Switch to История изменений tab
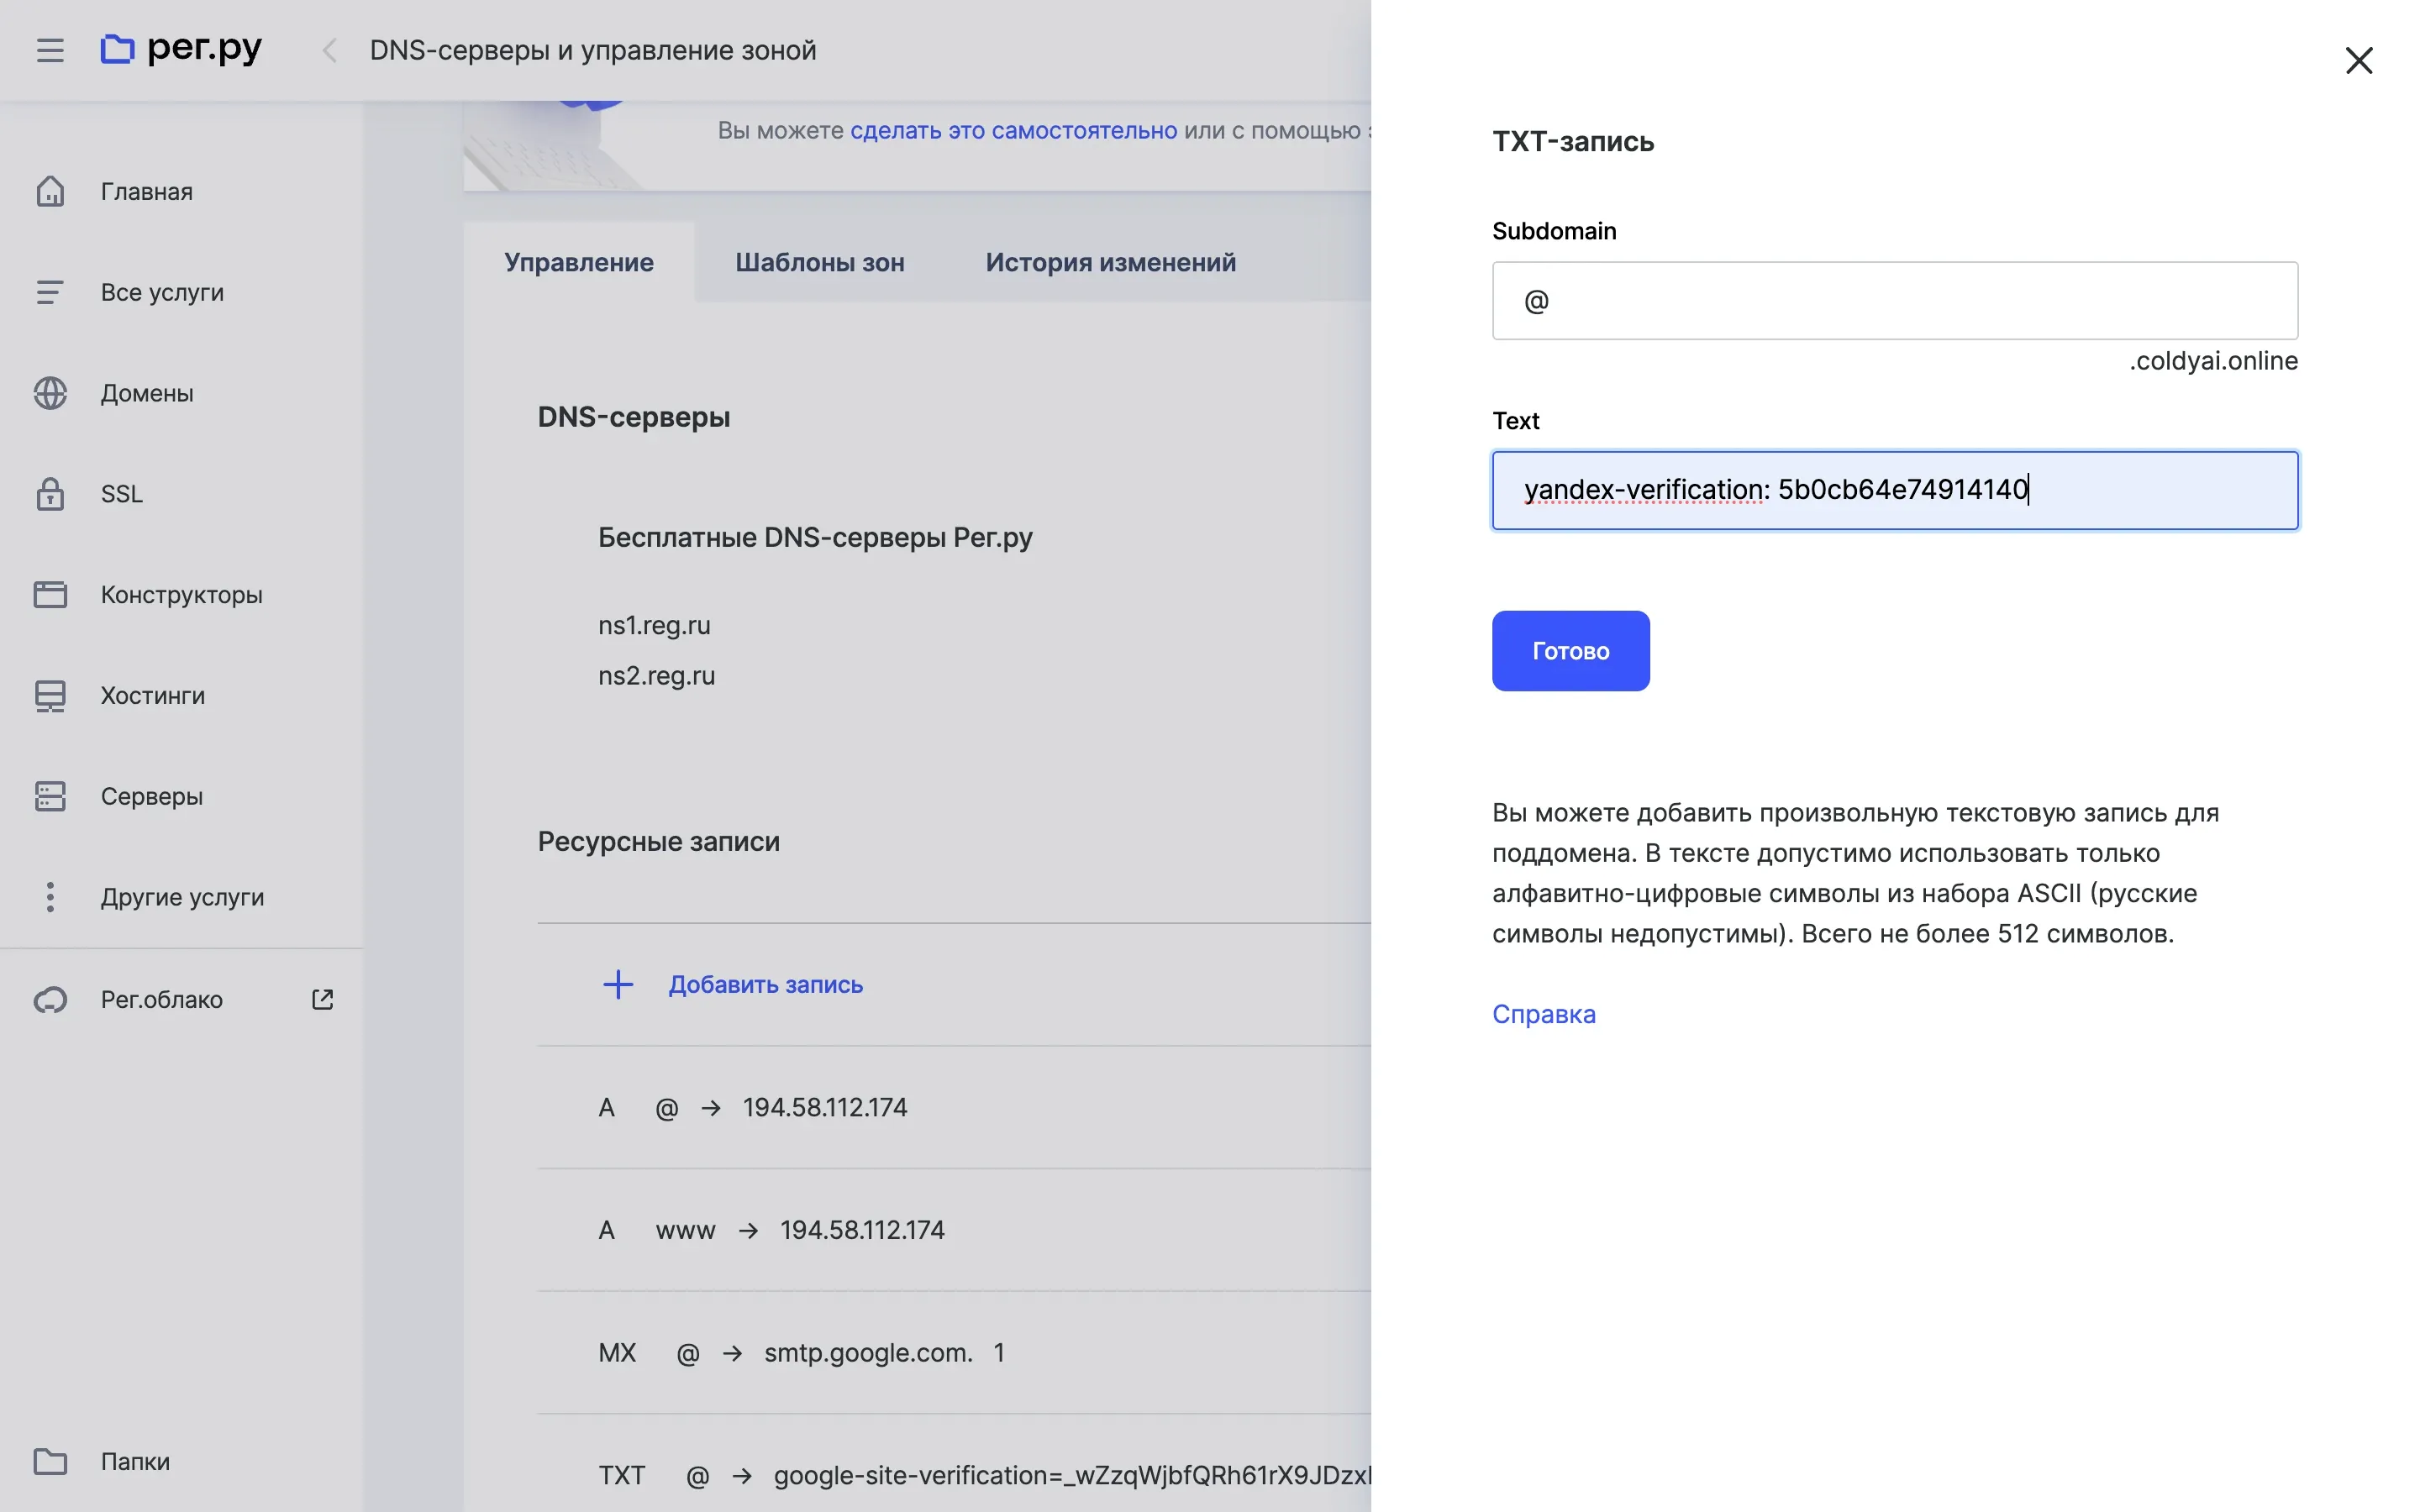2420x1512 pixels. tap(1110, 262)
